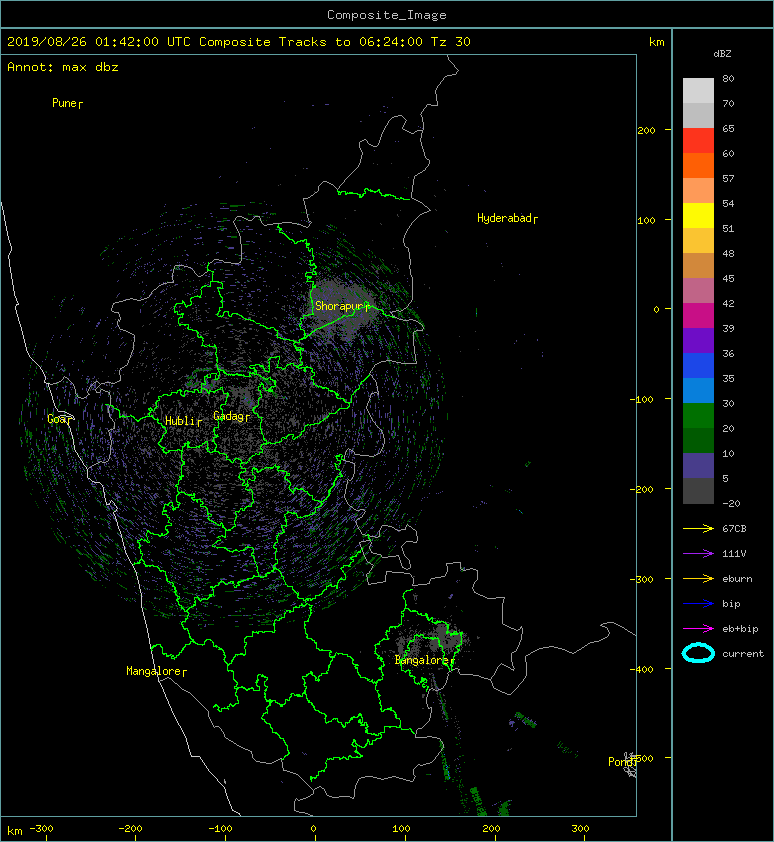
Task: Click the 48 dBZ brown-orange swatch
Action: click(x=698, y=265)
